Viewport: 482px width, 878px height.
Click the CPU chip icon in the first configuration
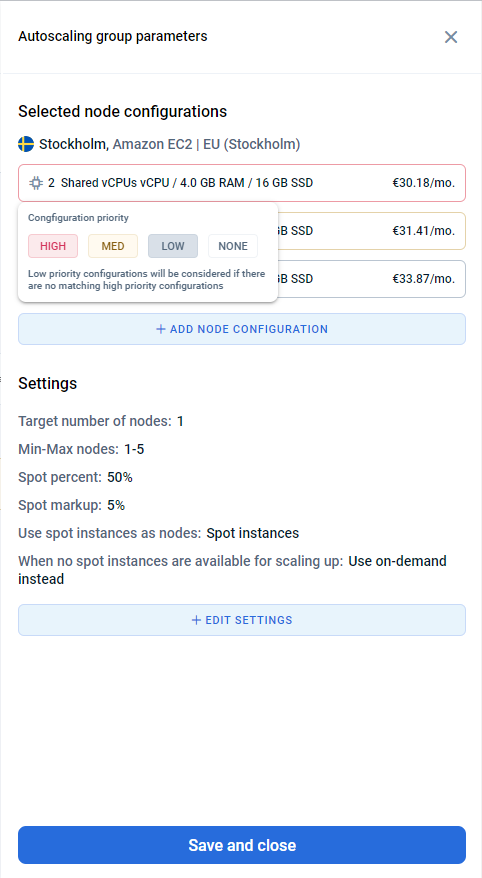[x=36, y=183]
